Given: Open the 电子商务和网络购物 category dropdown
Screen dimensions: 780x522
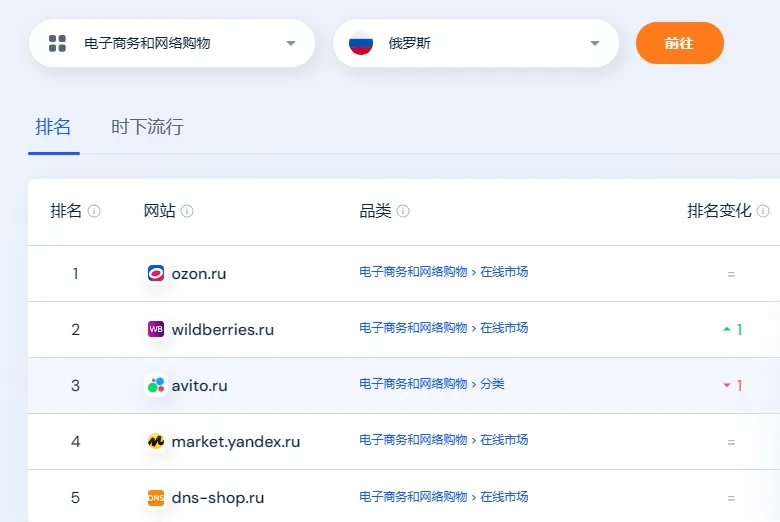Looking at the screenshot, I should (x=172, y=43).
